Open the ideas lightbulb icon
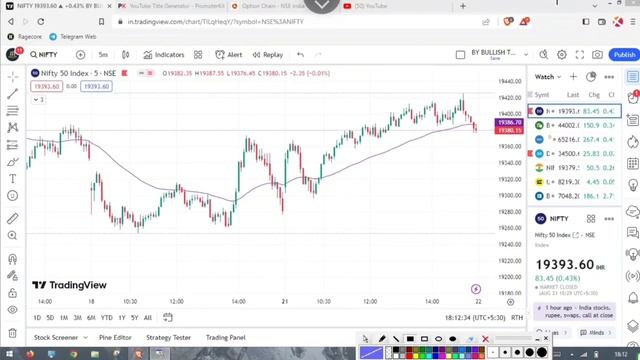This screenshot has width=640, height=360. 633,185
